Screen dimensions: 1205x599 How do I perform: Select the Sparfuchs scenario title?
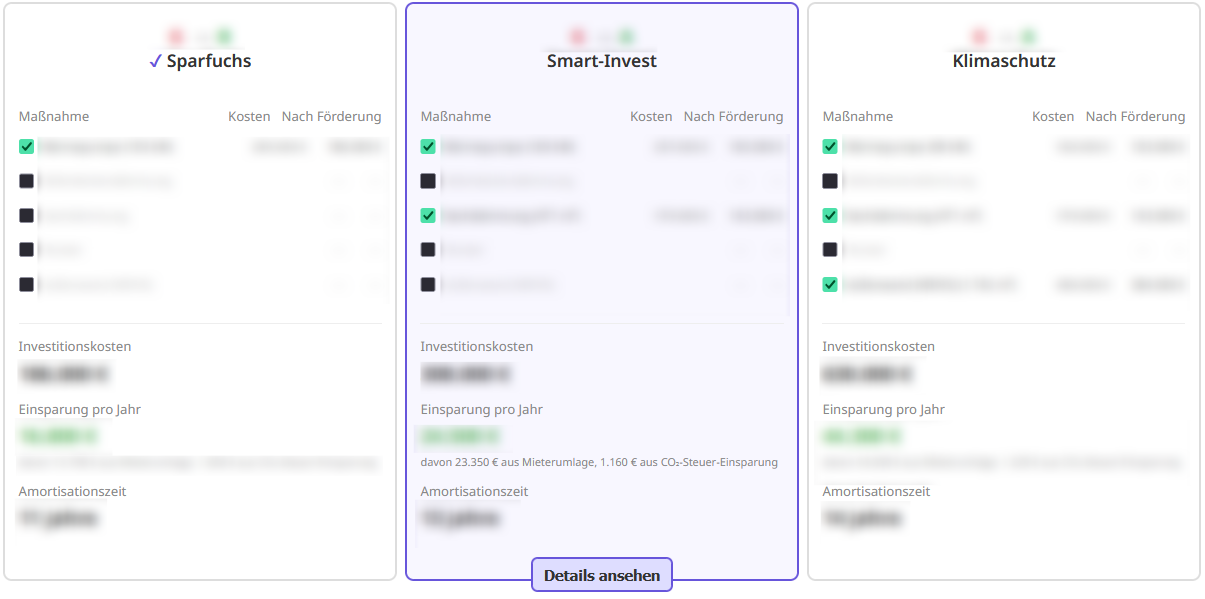tap(209, 61)
